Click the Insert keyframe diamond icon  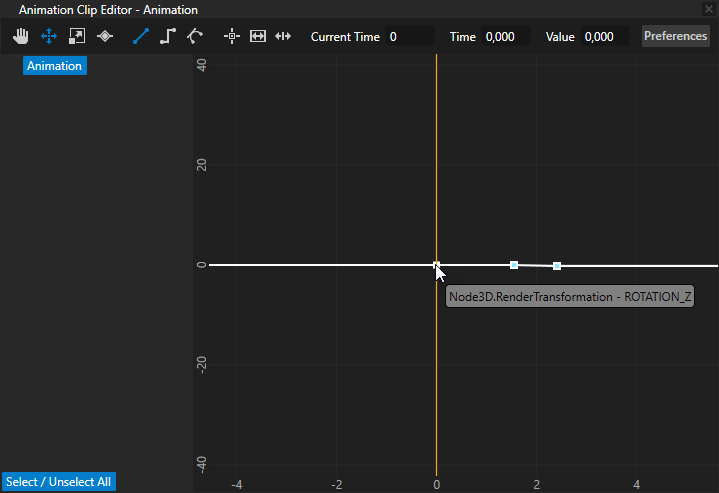(104, 36)
